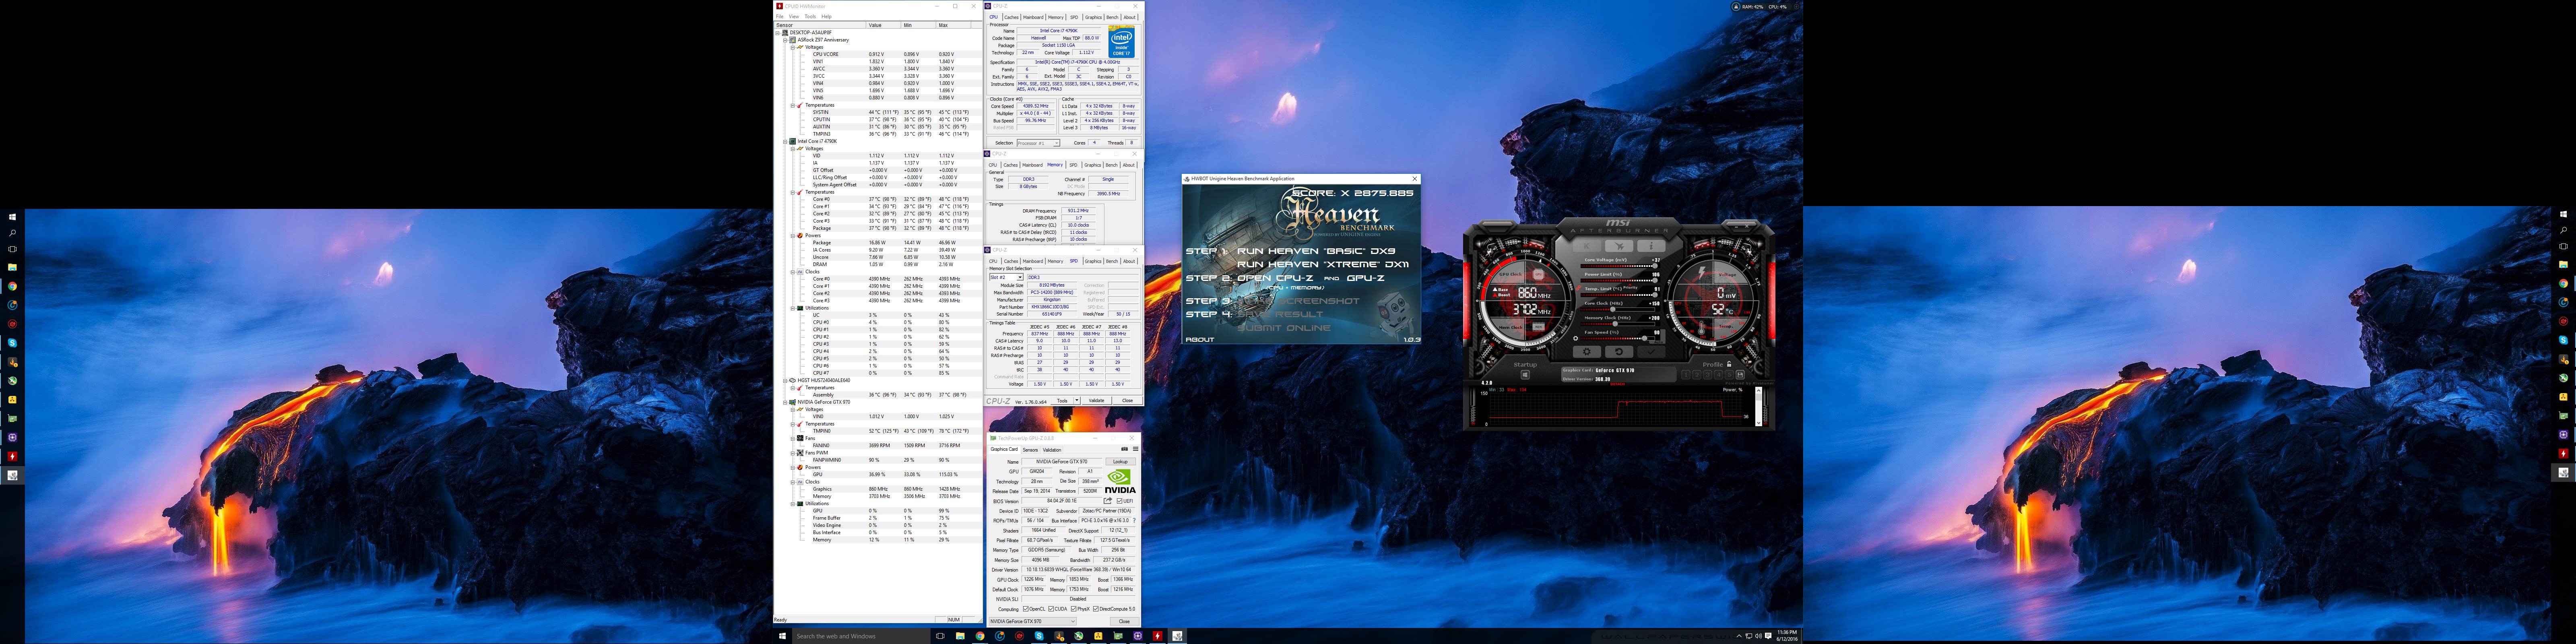Click Afterburner airplane OC scanner button
Screen dimensions: 2576x644
(1619, 246)
